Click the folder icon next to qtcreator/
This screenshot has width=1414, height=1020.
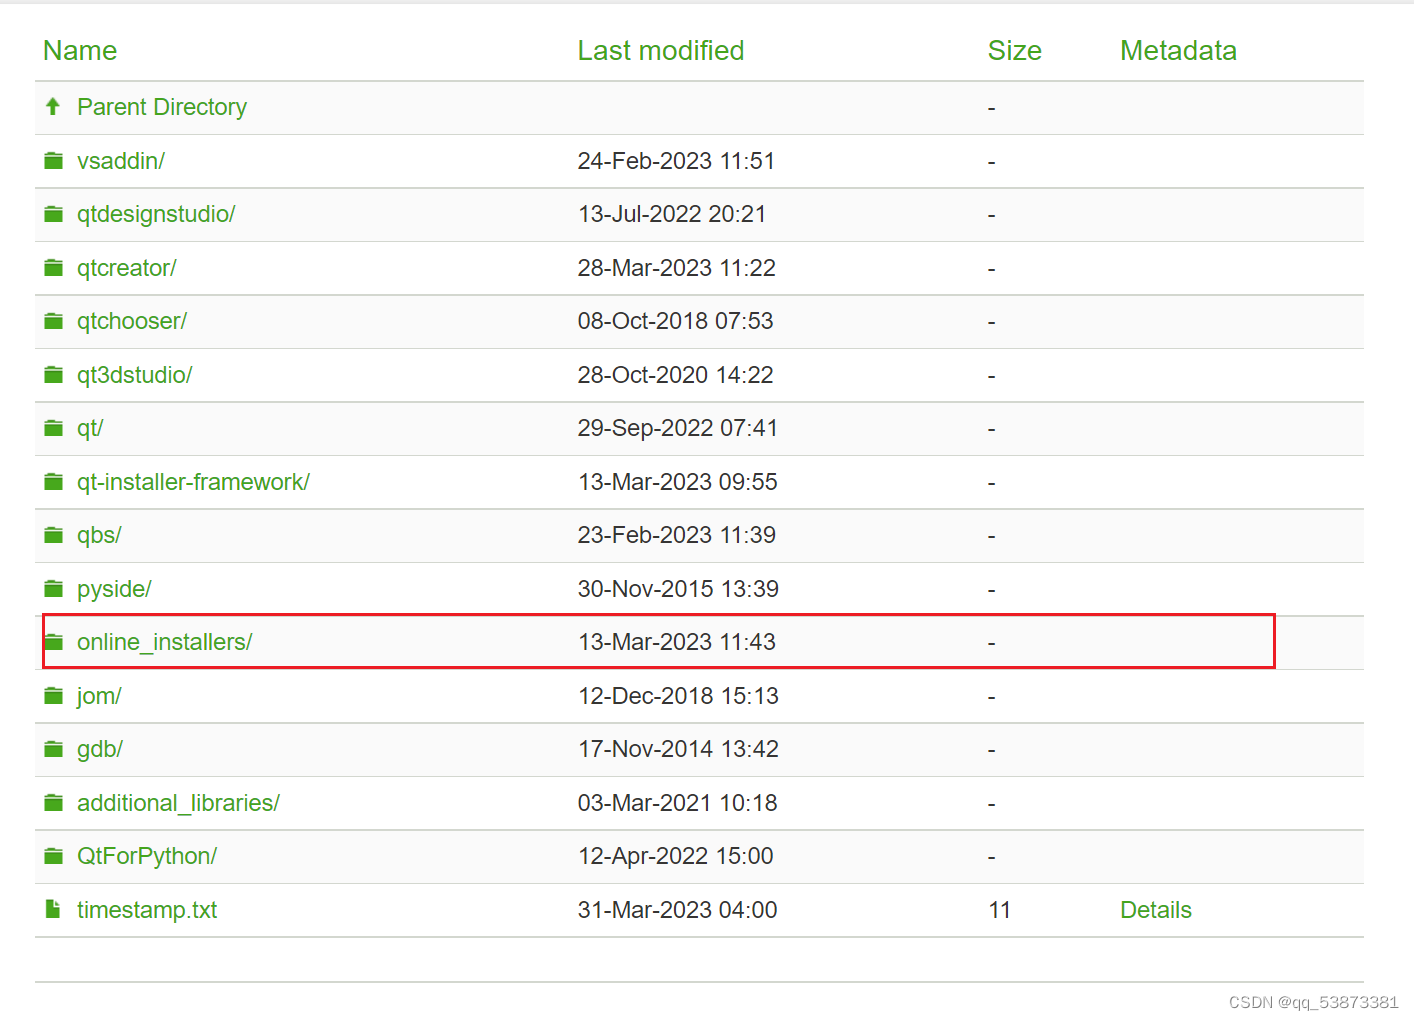[x=54, y=268]
